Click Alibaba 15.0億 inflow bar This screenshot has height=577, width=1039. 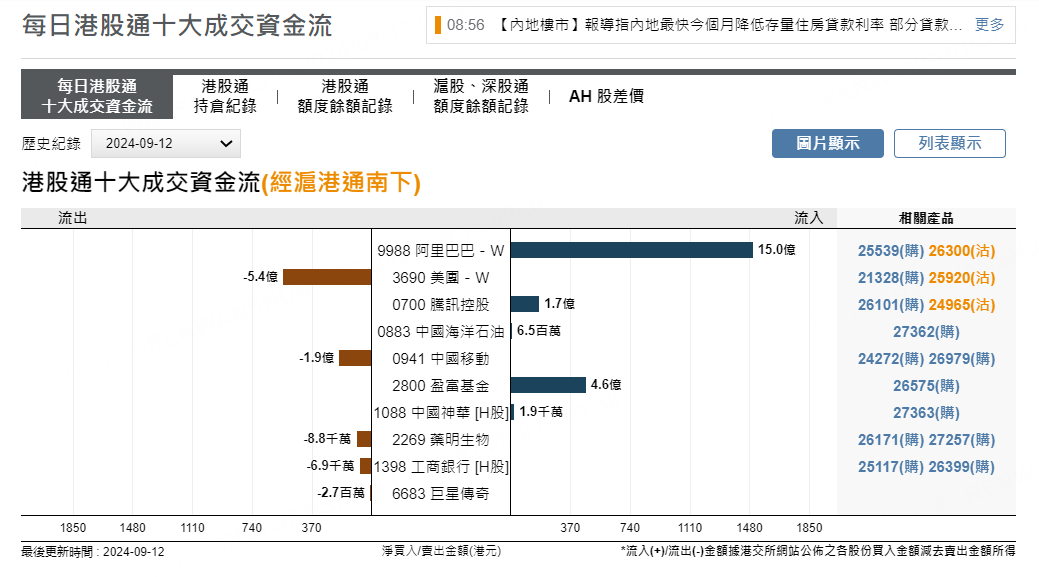(631, 250)
